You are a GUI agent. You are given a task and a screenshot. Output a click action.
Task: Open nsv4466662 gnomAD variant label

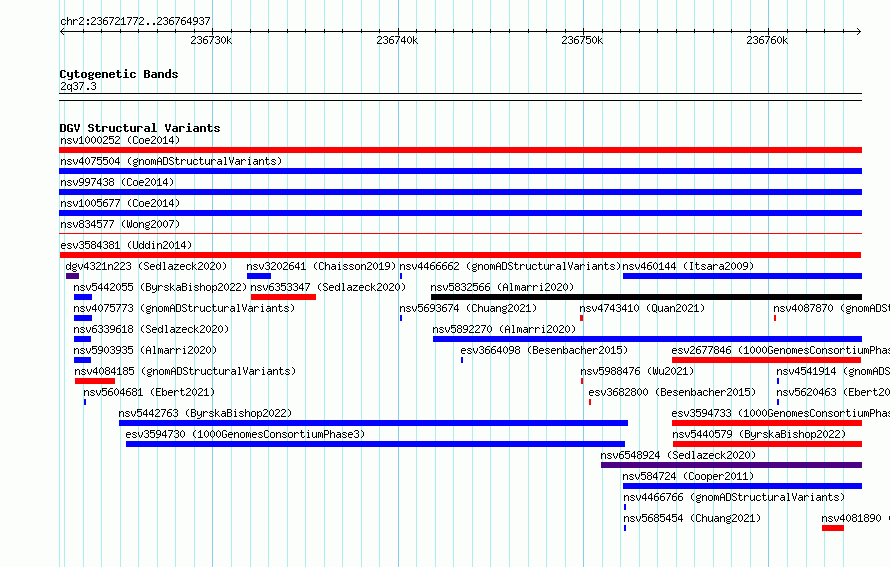[x=510, y=266]
